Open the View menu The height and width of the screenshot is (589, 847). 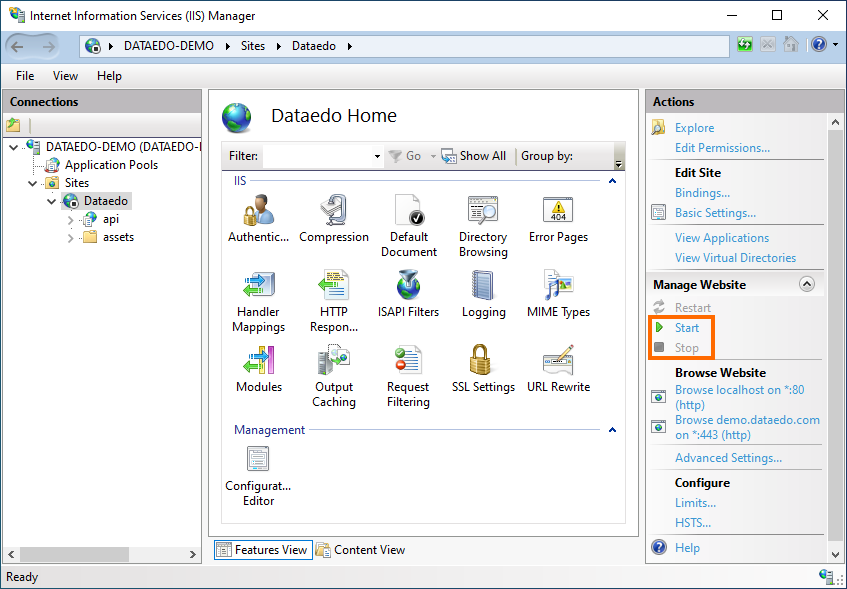pyautogui.click(x=65, y=76)
